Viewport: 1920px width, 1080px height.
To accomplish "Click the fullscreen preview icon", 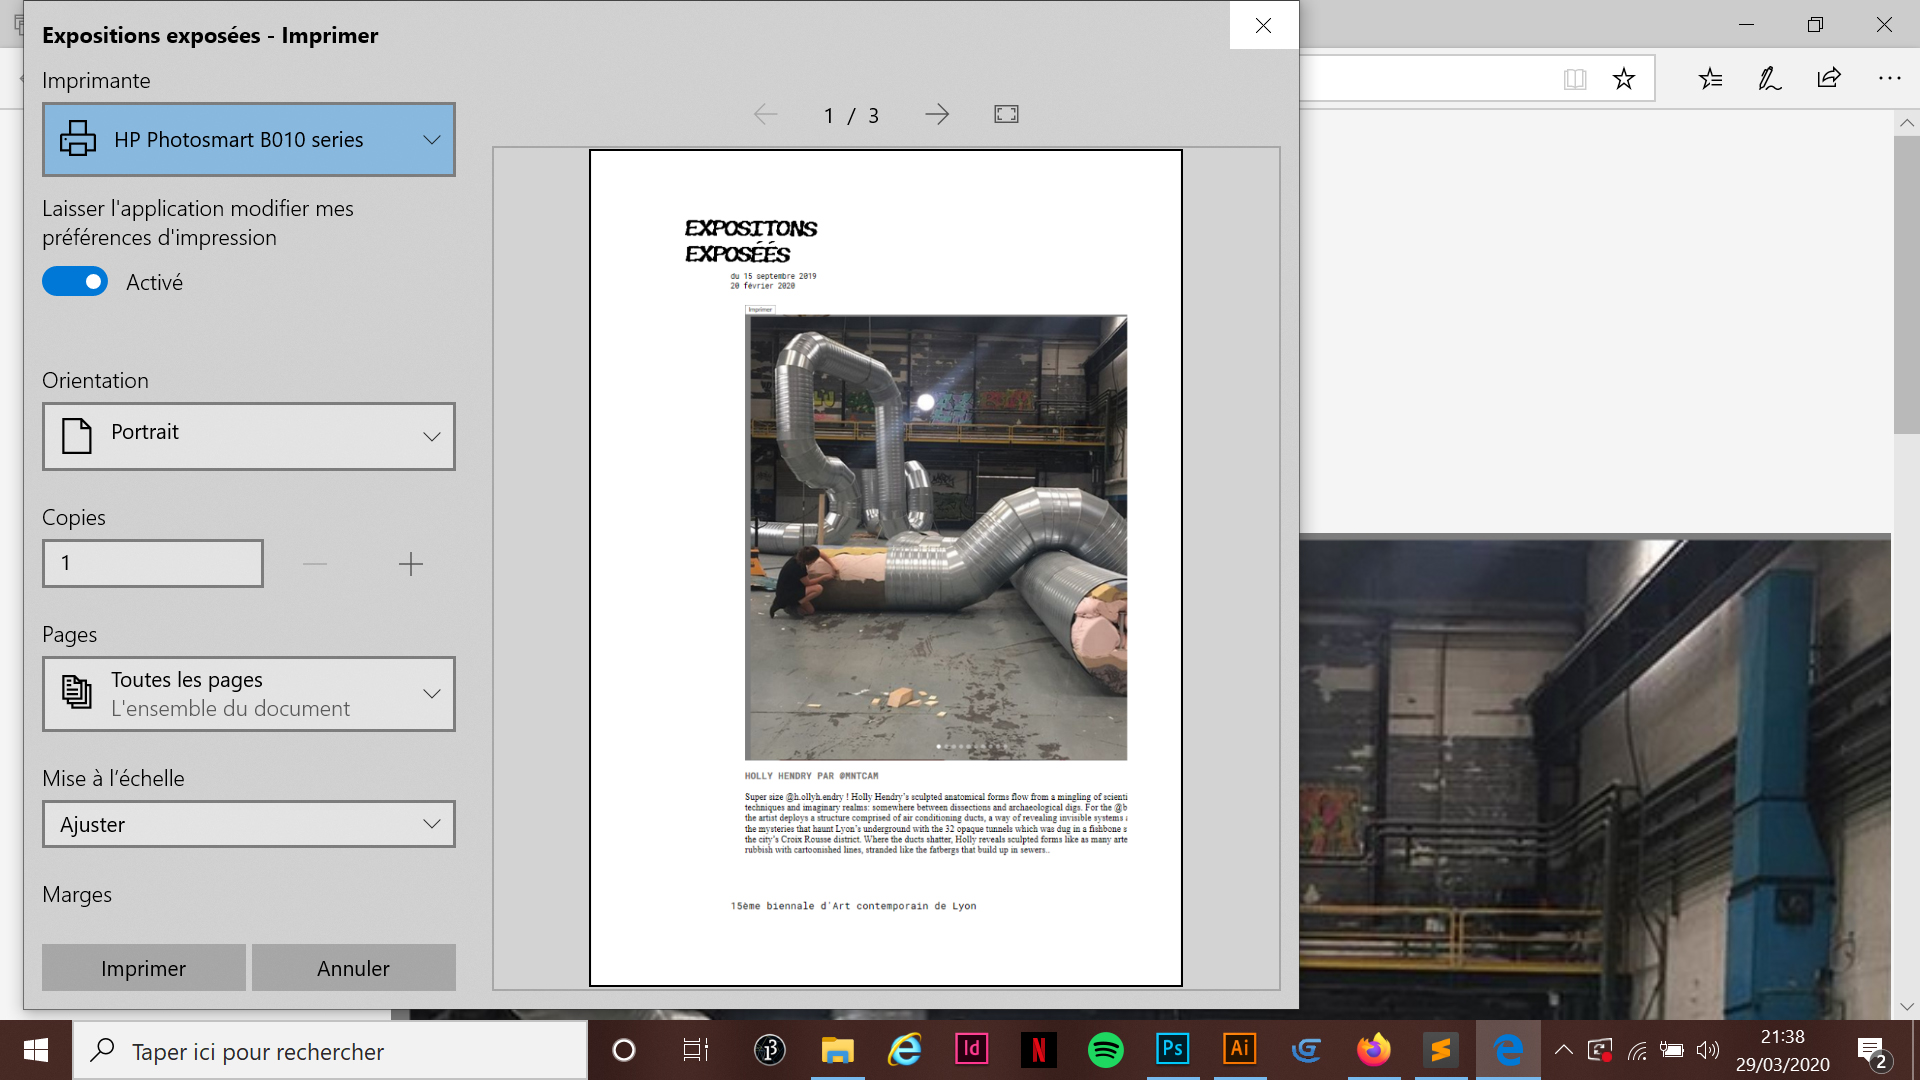I will tap(1006, 115).
